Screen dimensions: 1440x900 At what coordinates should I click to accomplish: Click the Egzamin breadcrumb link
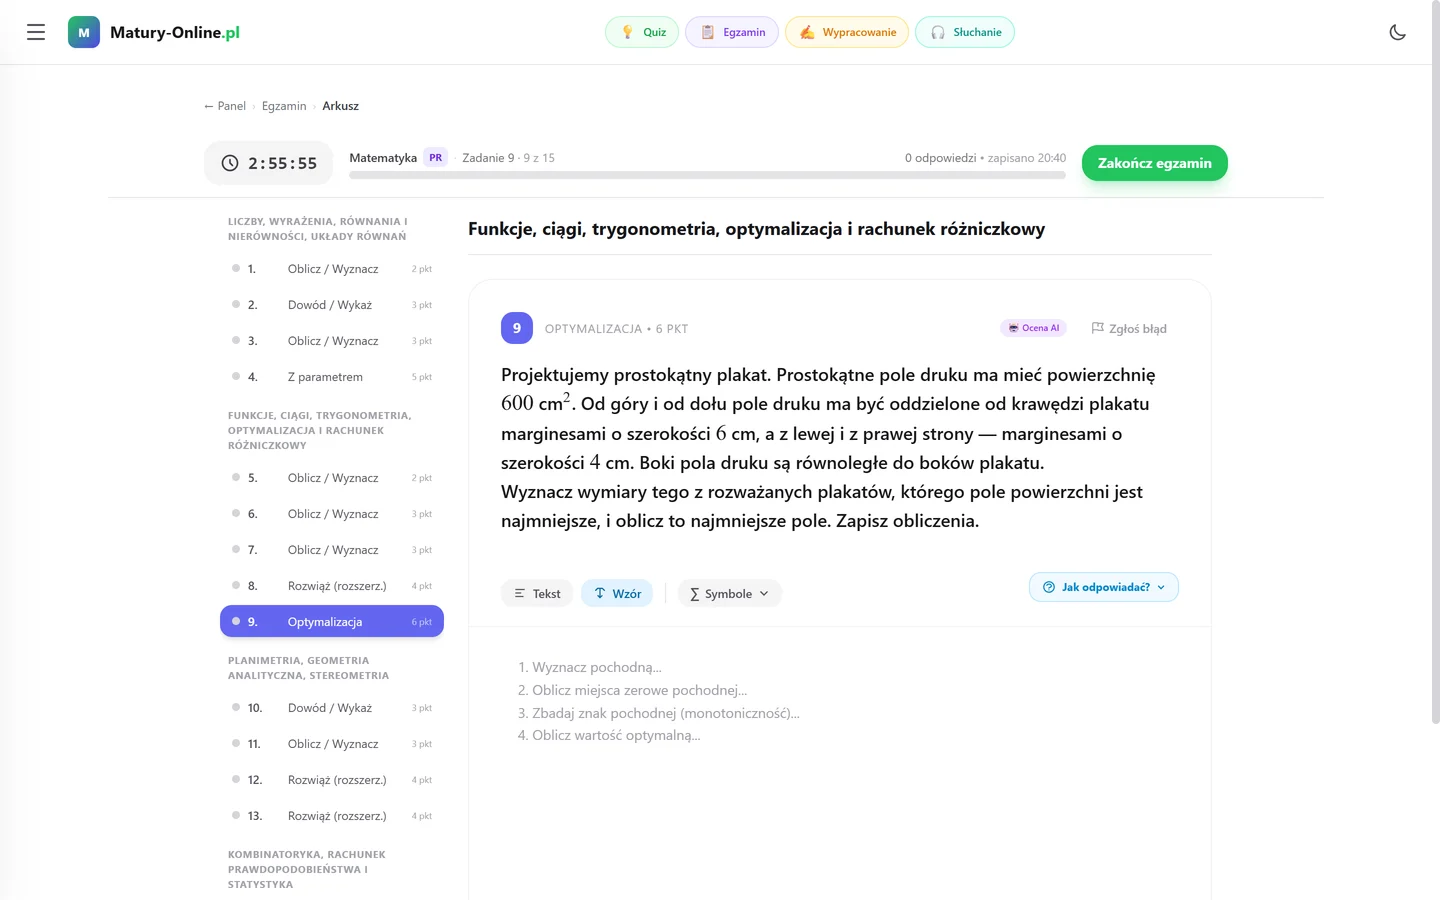284,106
